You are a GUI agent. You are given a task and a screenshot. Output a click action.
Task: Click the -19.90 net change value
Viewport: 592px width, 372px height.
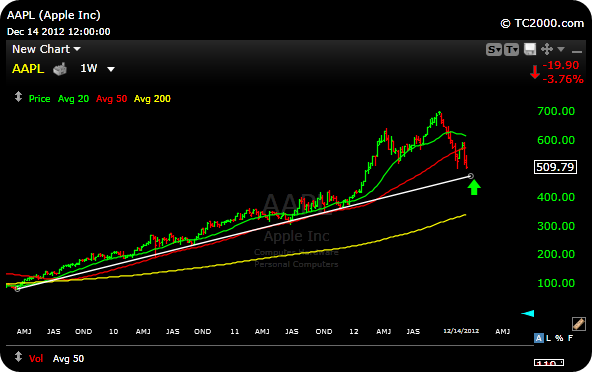coord(561,65)
